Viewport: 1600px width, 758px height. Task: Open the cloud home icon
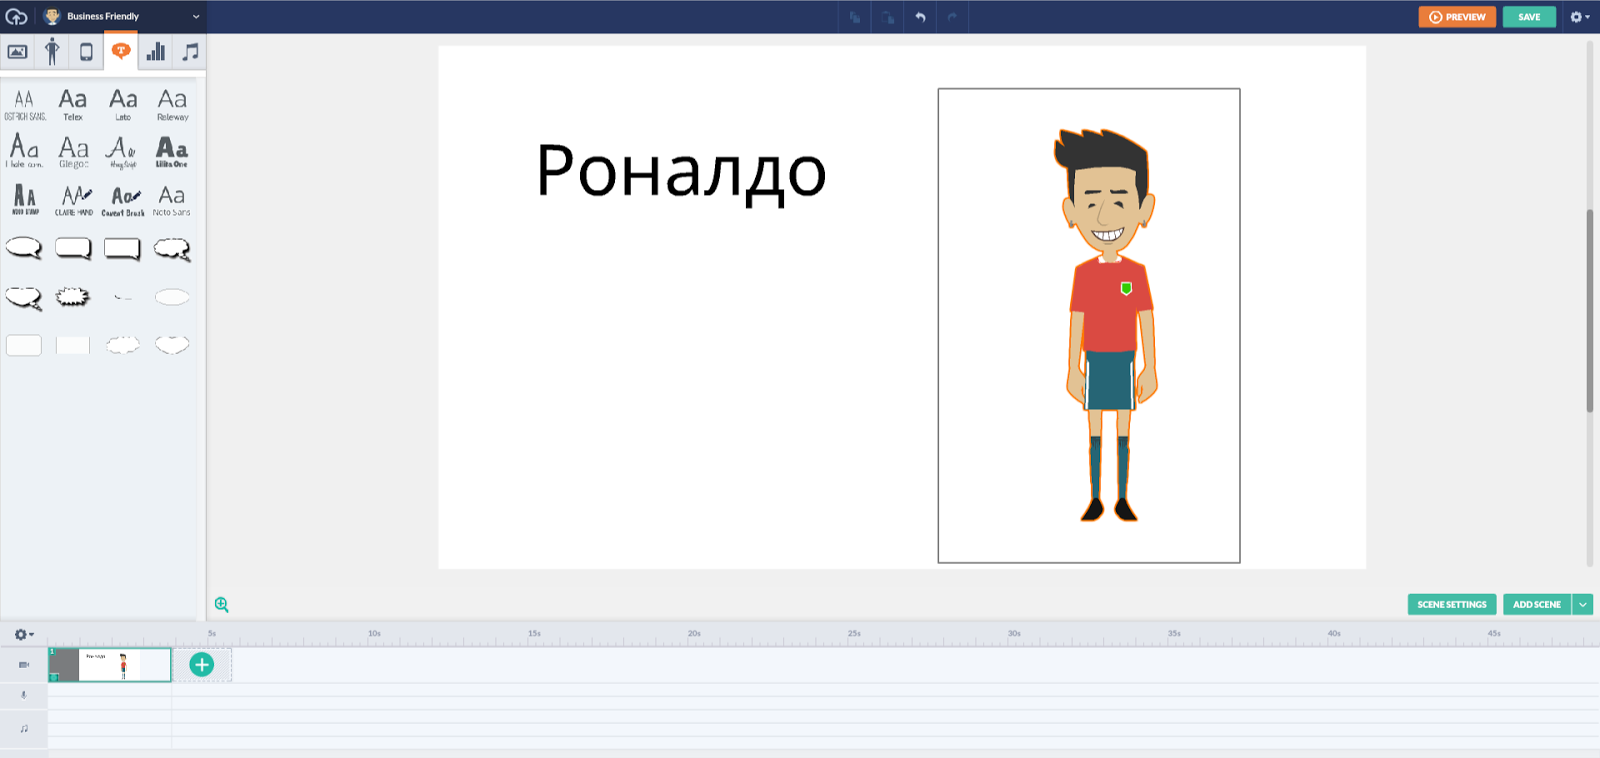click(x=16, y=16)
